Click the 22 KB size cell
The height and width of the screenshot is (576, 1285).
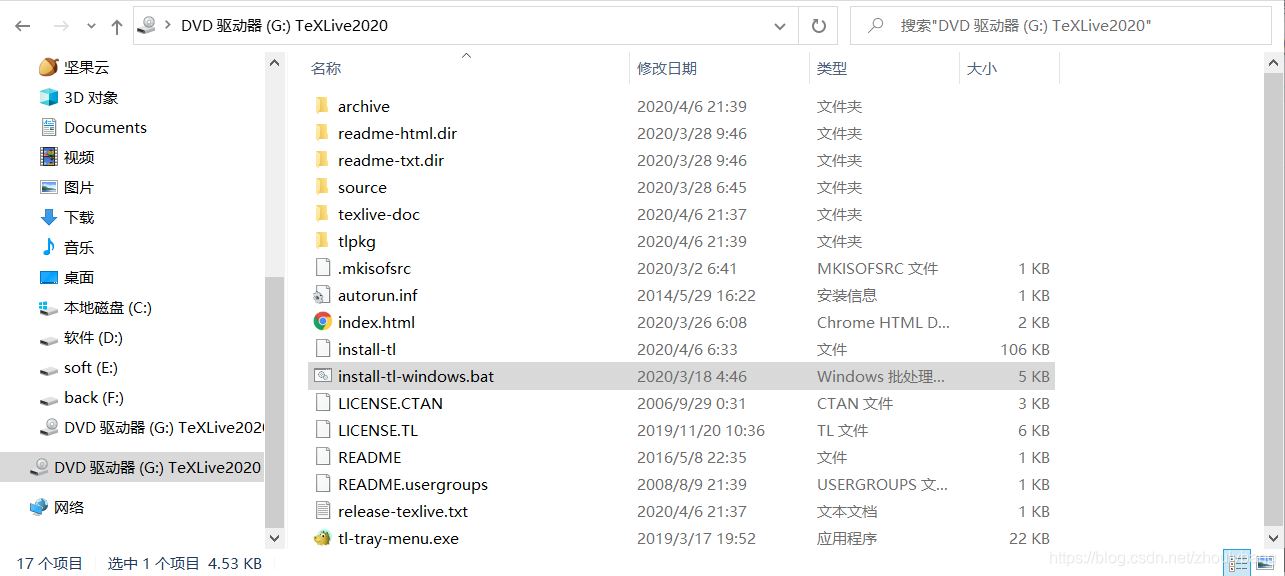click(x=1029, y=538)
